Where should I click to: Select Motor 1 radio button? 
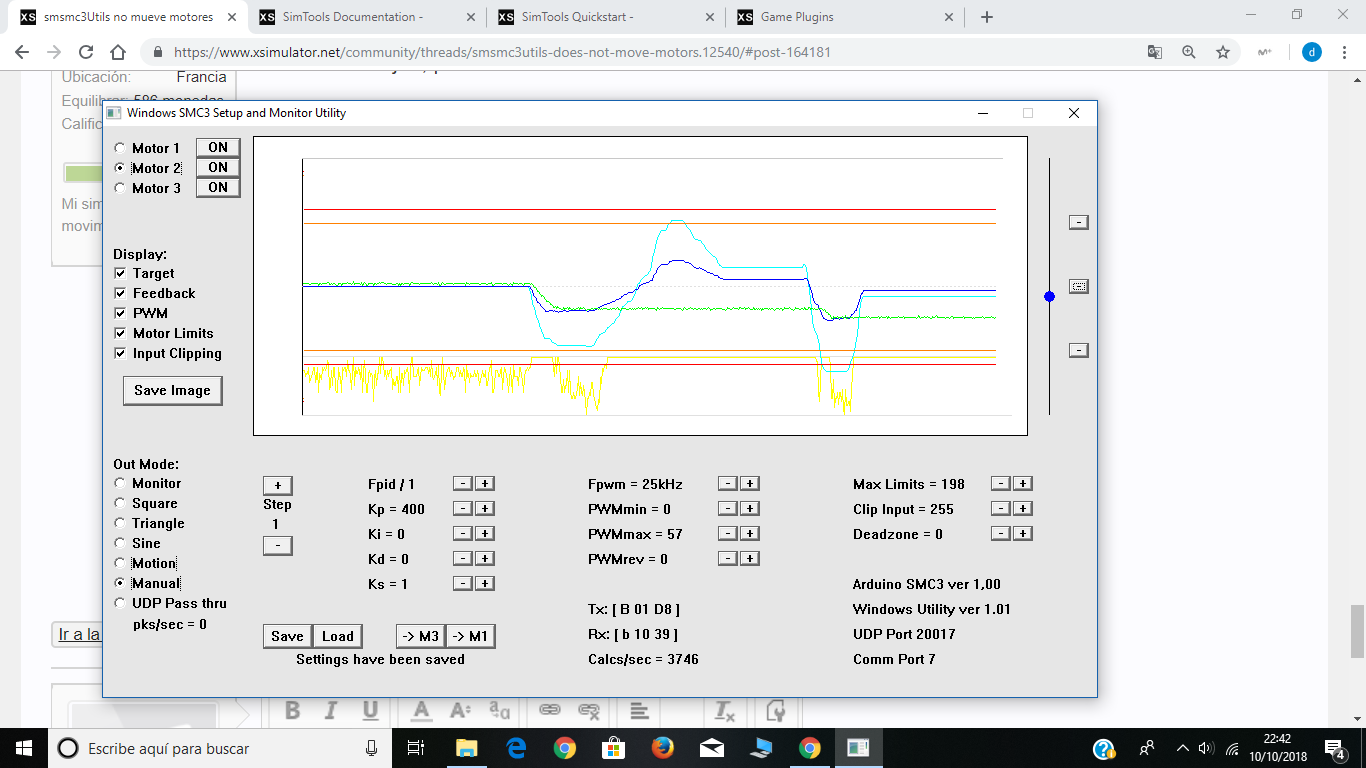click(120, 148)
